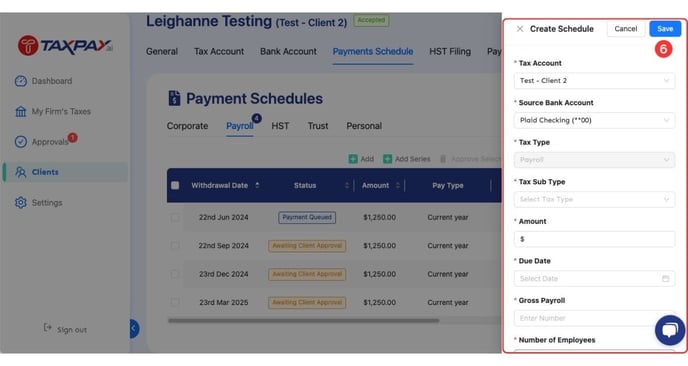This screenshot has width=688, height=366.
Task: Click the Clients people icon
Action: 21,172
